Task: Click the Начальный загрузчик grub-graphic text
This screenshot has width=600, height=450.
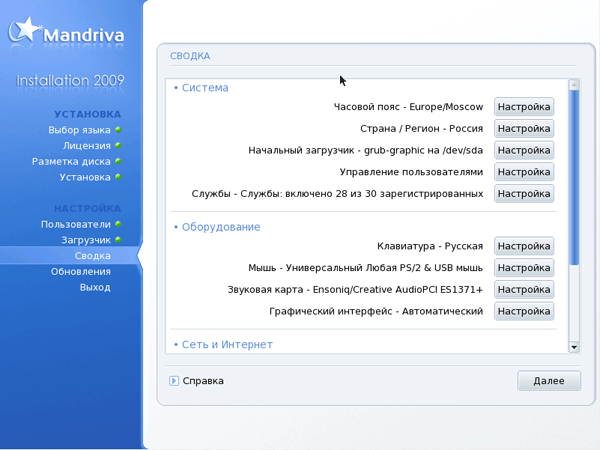Action: [x=365, y=150]
